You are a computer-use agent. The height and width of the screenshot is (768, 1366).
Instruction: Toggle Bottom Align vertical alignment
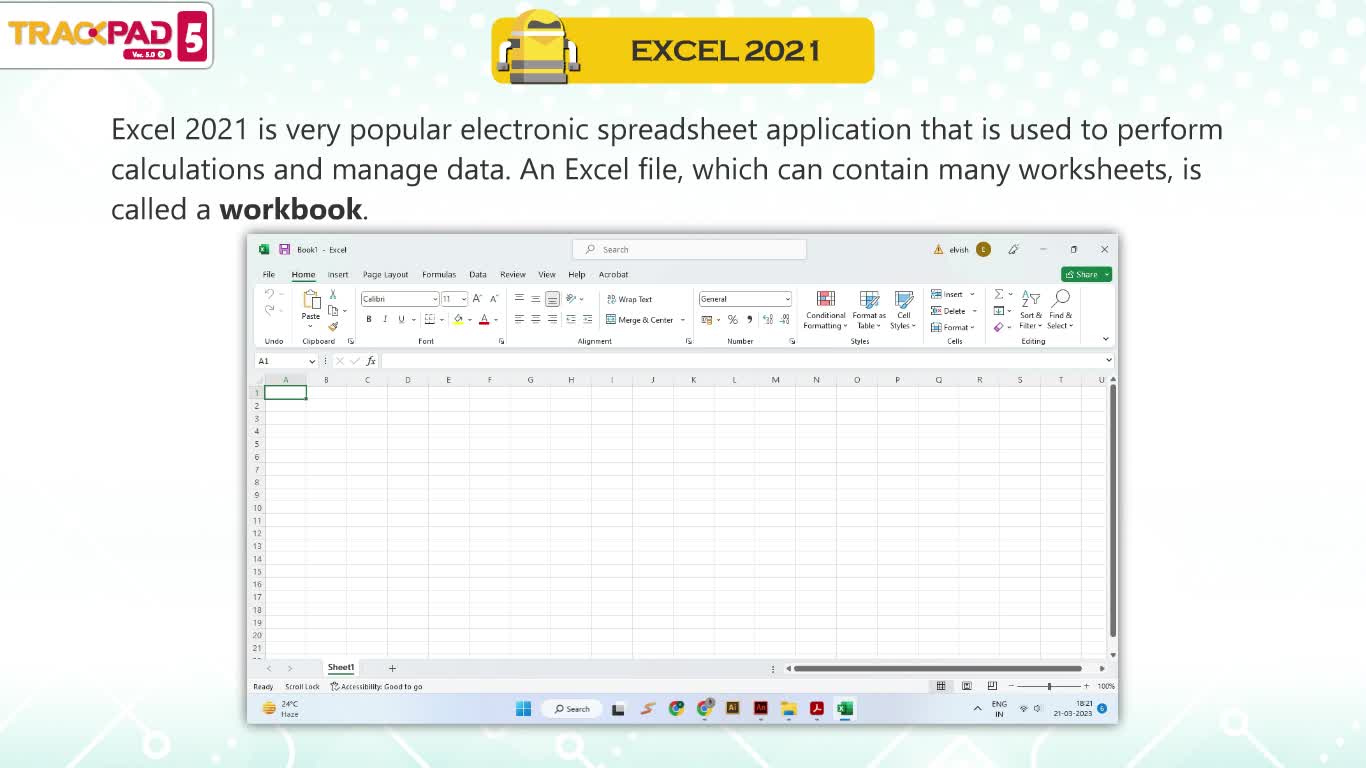coord(552,299)
